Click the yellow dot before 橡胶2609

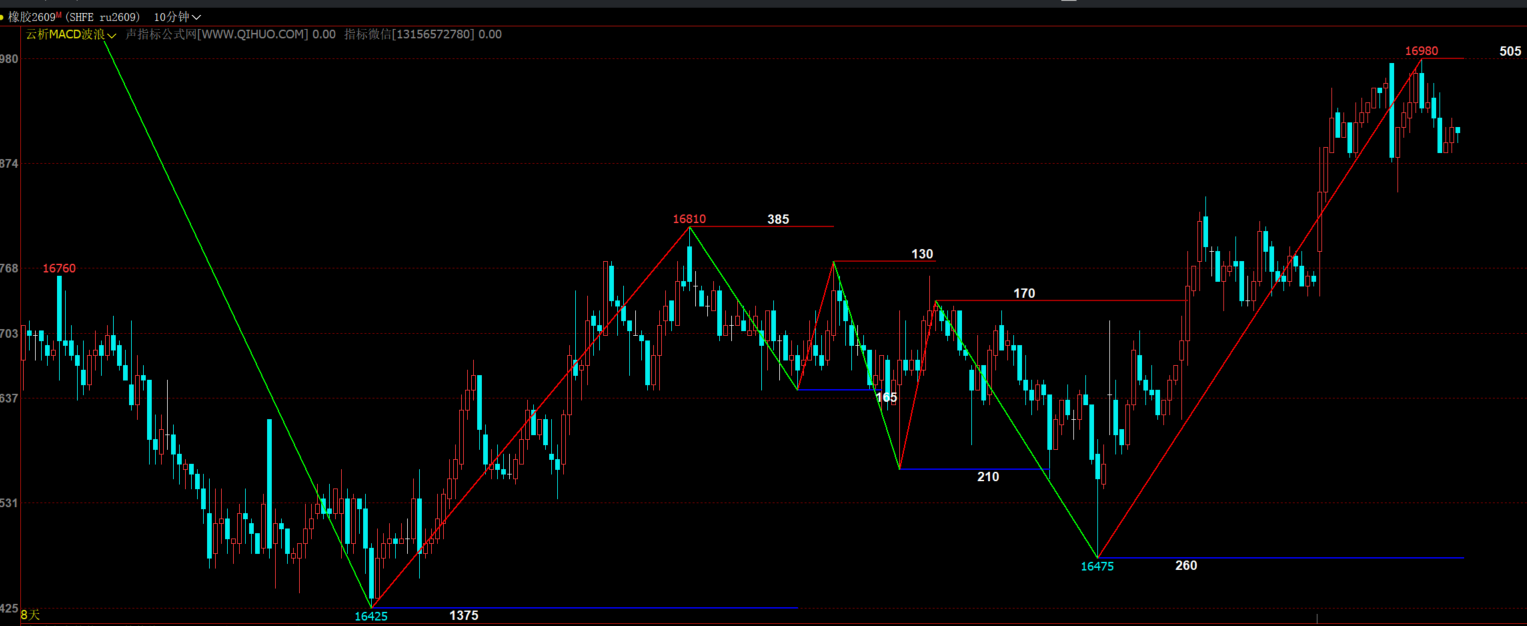[x=3, y=17]
